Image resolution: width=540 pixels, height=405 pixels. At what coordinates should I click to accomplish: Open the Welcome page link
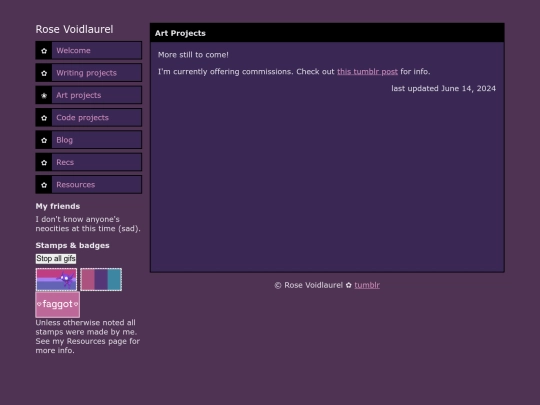pos(89,50)
